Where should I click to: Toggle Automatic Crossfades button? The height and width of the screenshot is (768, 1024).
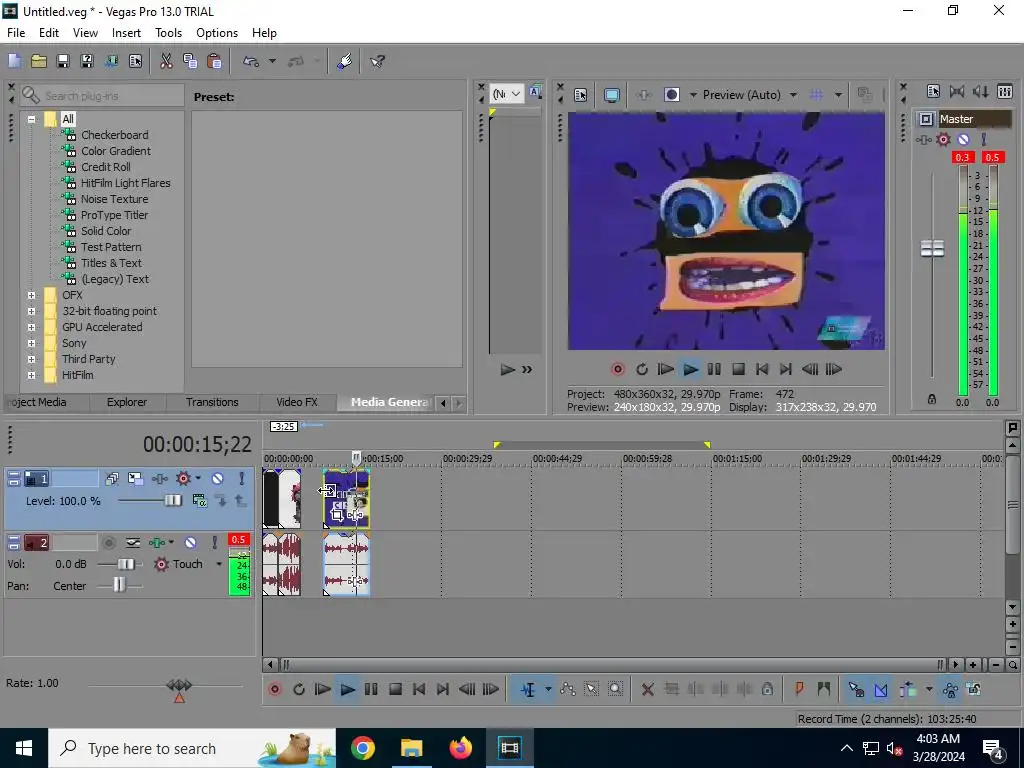[880, 689]
